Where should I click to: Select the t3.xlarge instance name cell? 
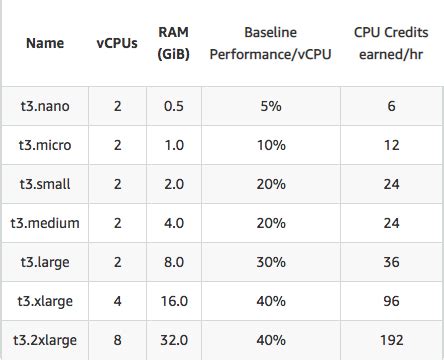pyautogui.click(x=45, y=301)
